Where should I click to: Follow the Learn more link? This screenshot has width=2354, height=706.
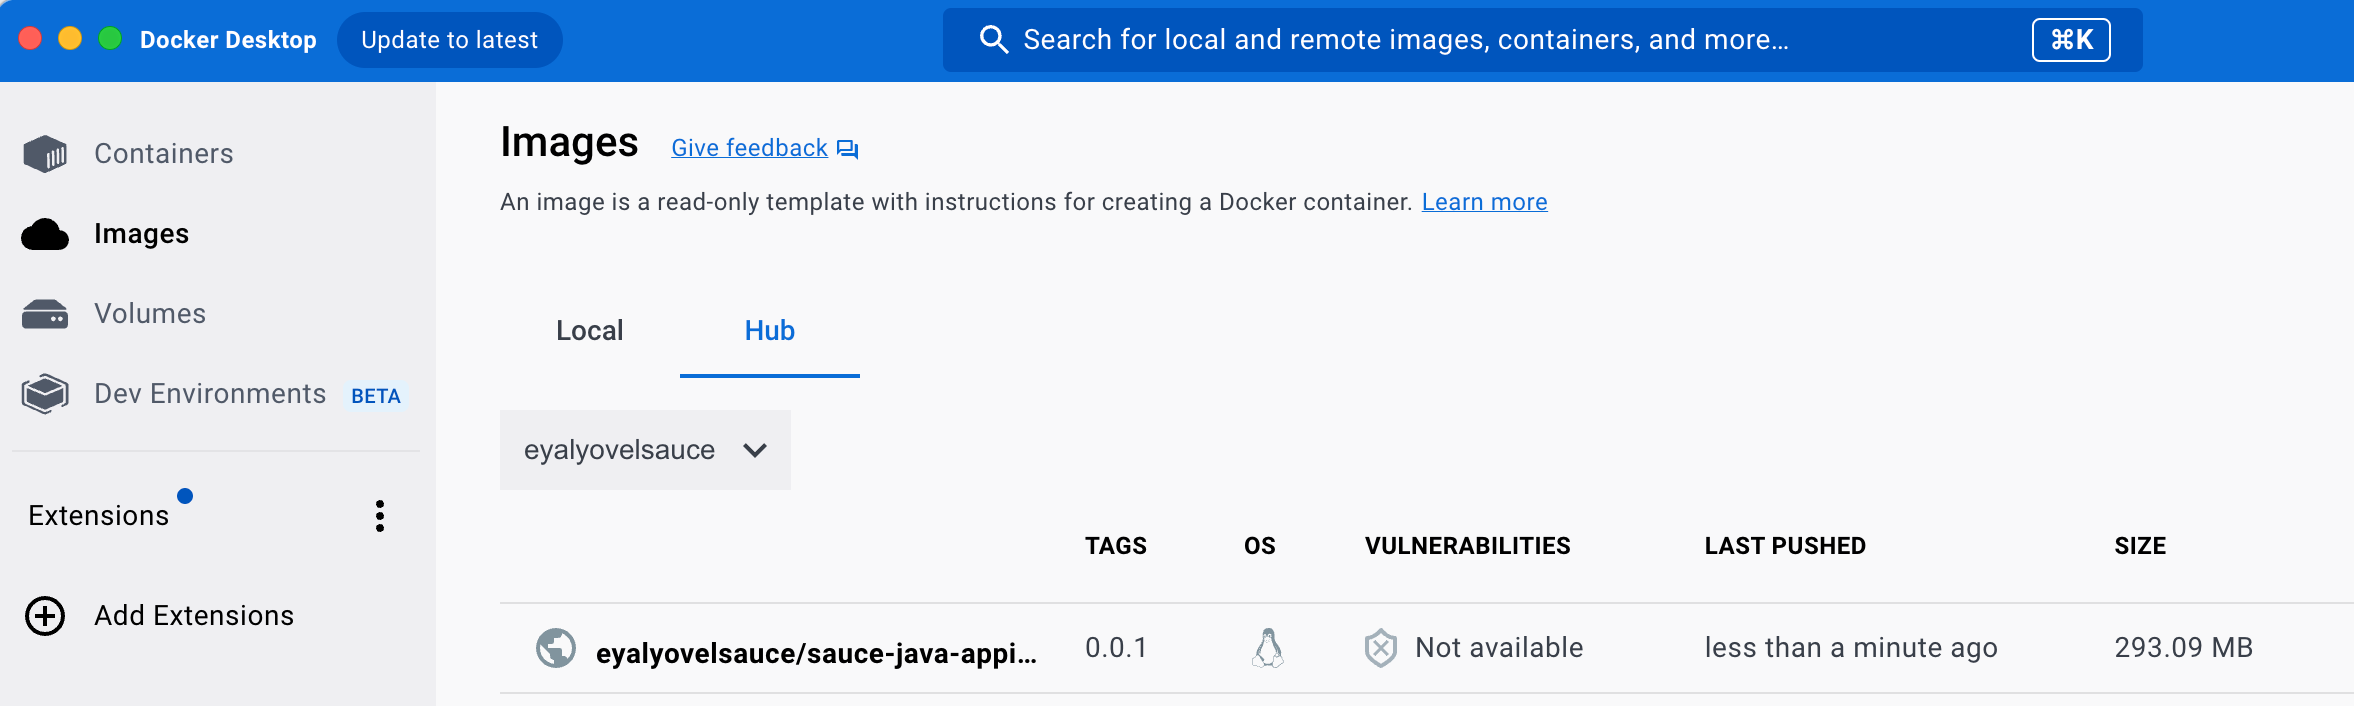coord(1484,202)
